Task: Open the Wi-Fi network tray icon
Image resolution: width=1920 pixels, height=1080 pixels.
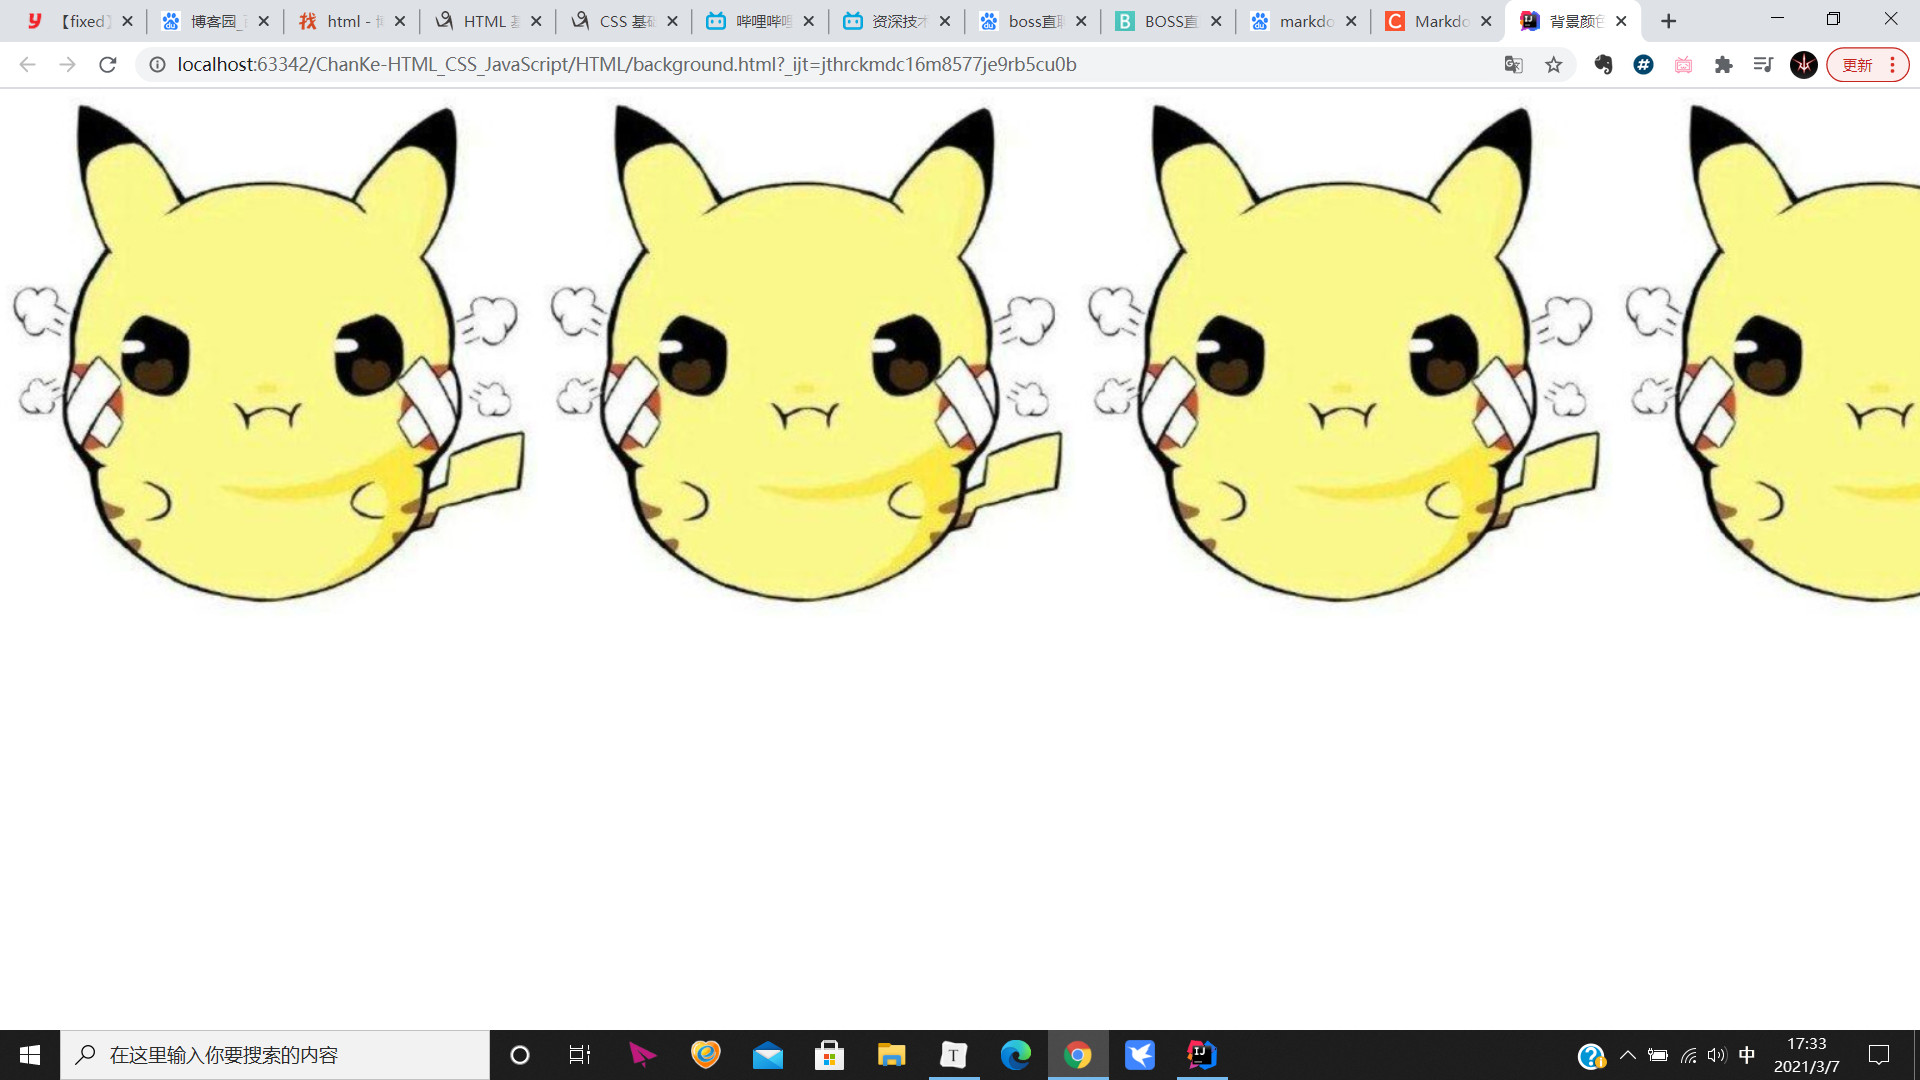Action: 1688,1055
